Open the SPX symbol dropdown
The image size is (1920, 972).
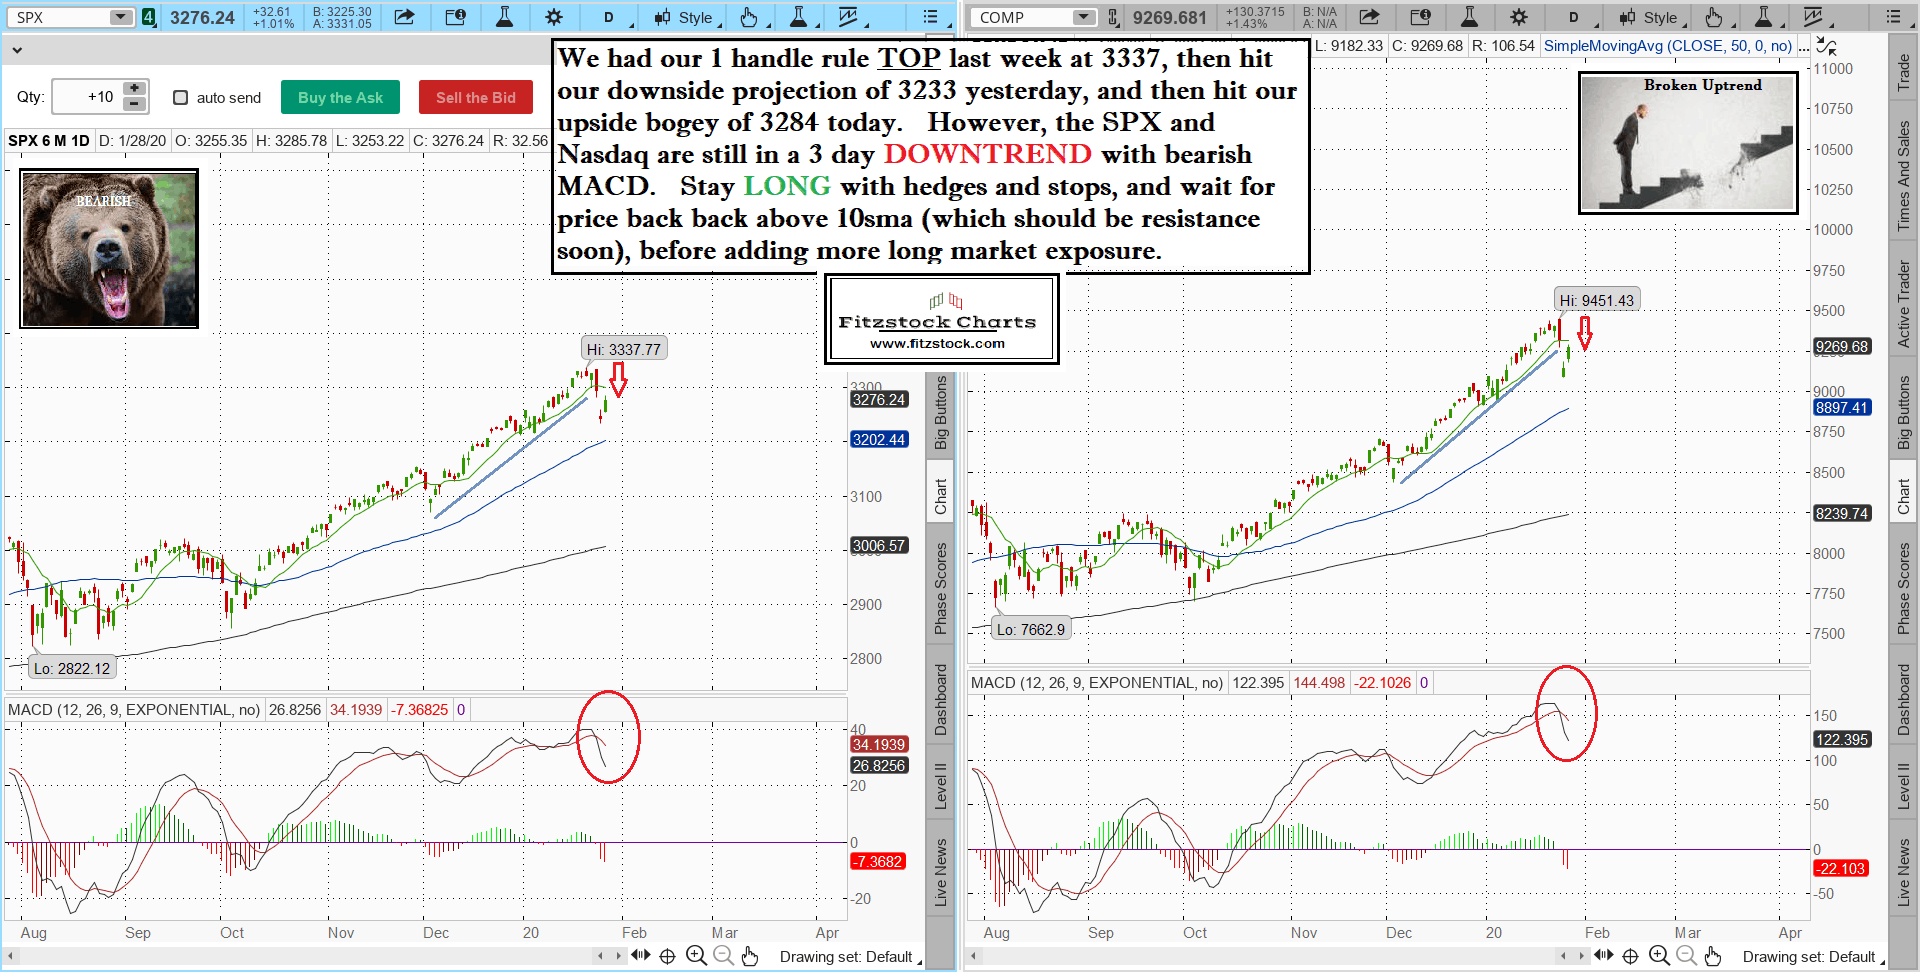[x=120, y=17]
